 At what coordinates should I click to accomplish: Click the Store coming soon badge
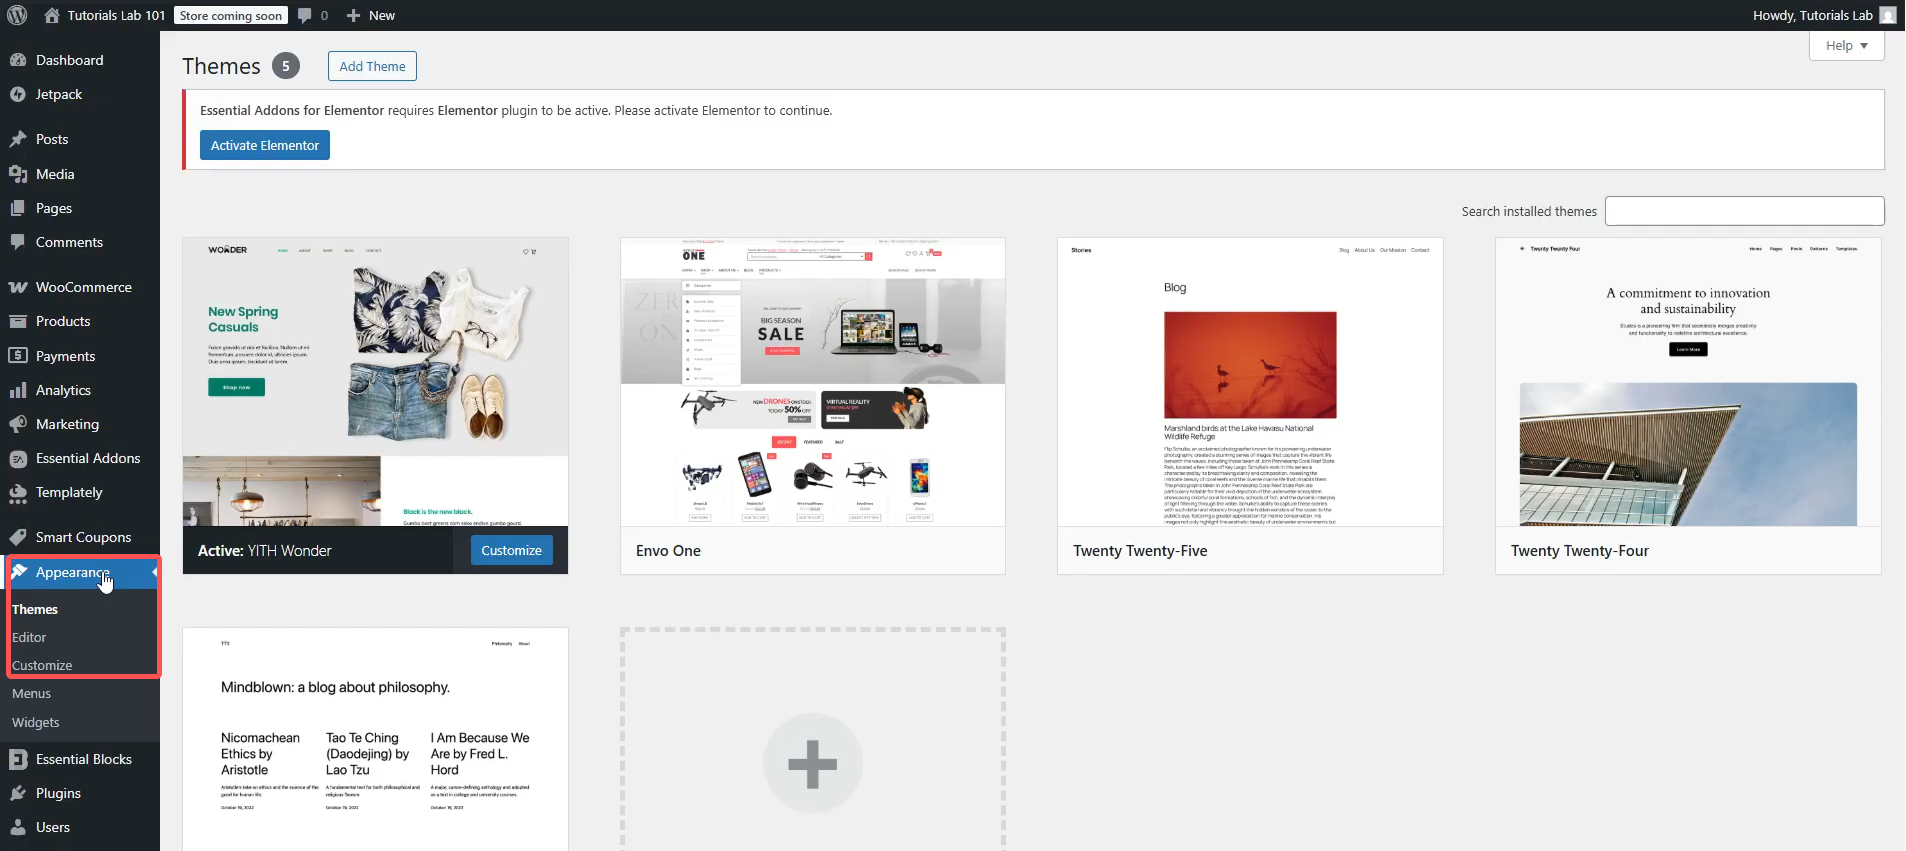point(231,15)
